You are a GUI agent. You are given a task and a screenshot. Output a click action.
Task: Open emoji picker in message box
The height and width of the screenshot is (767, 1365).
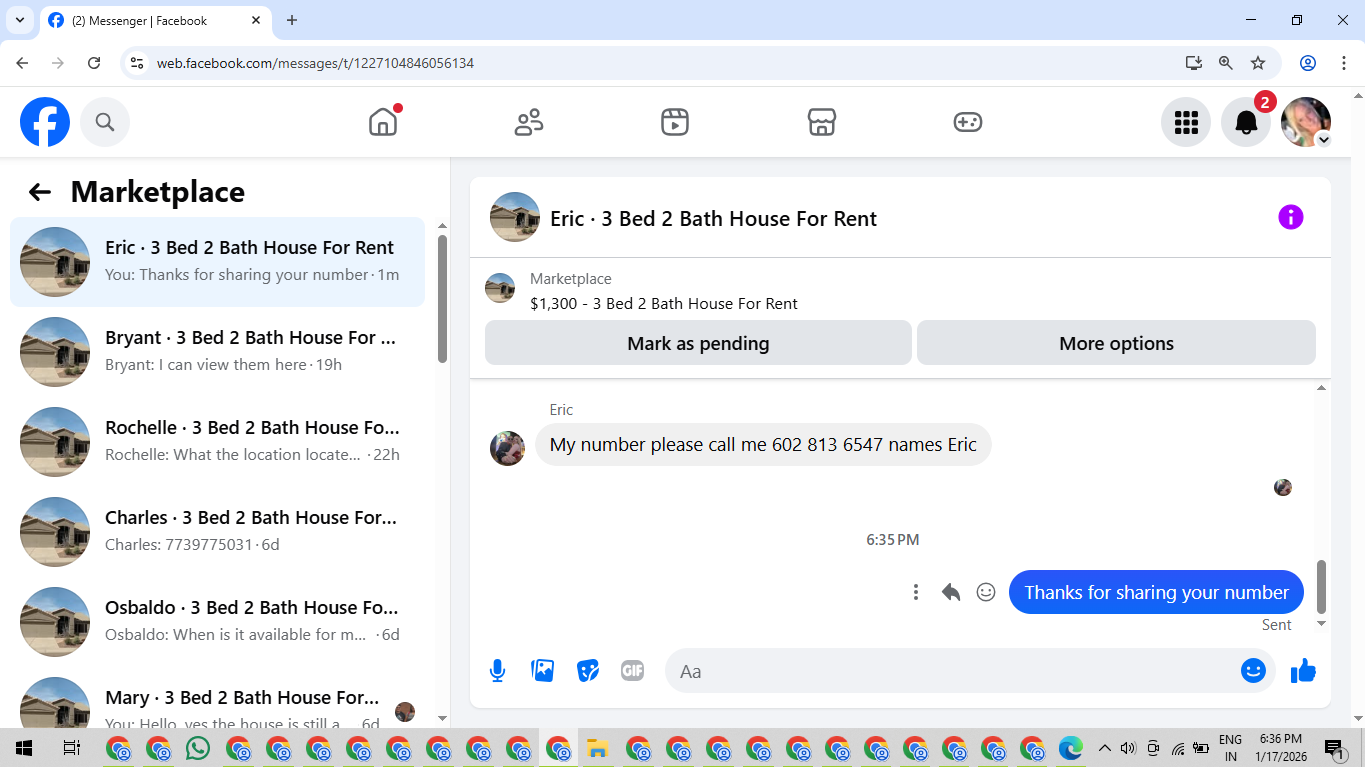click(1253, 671)
